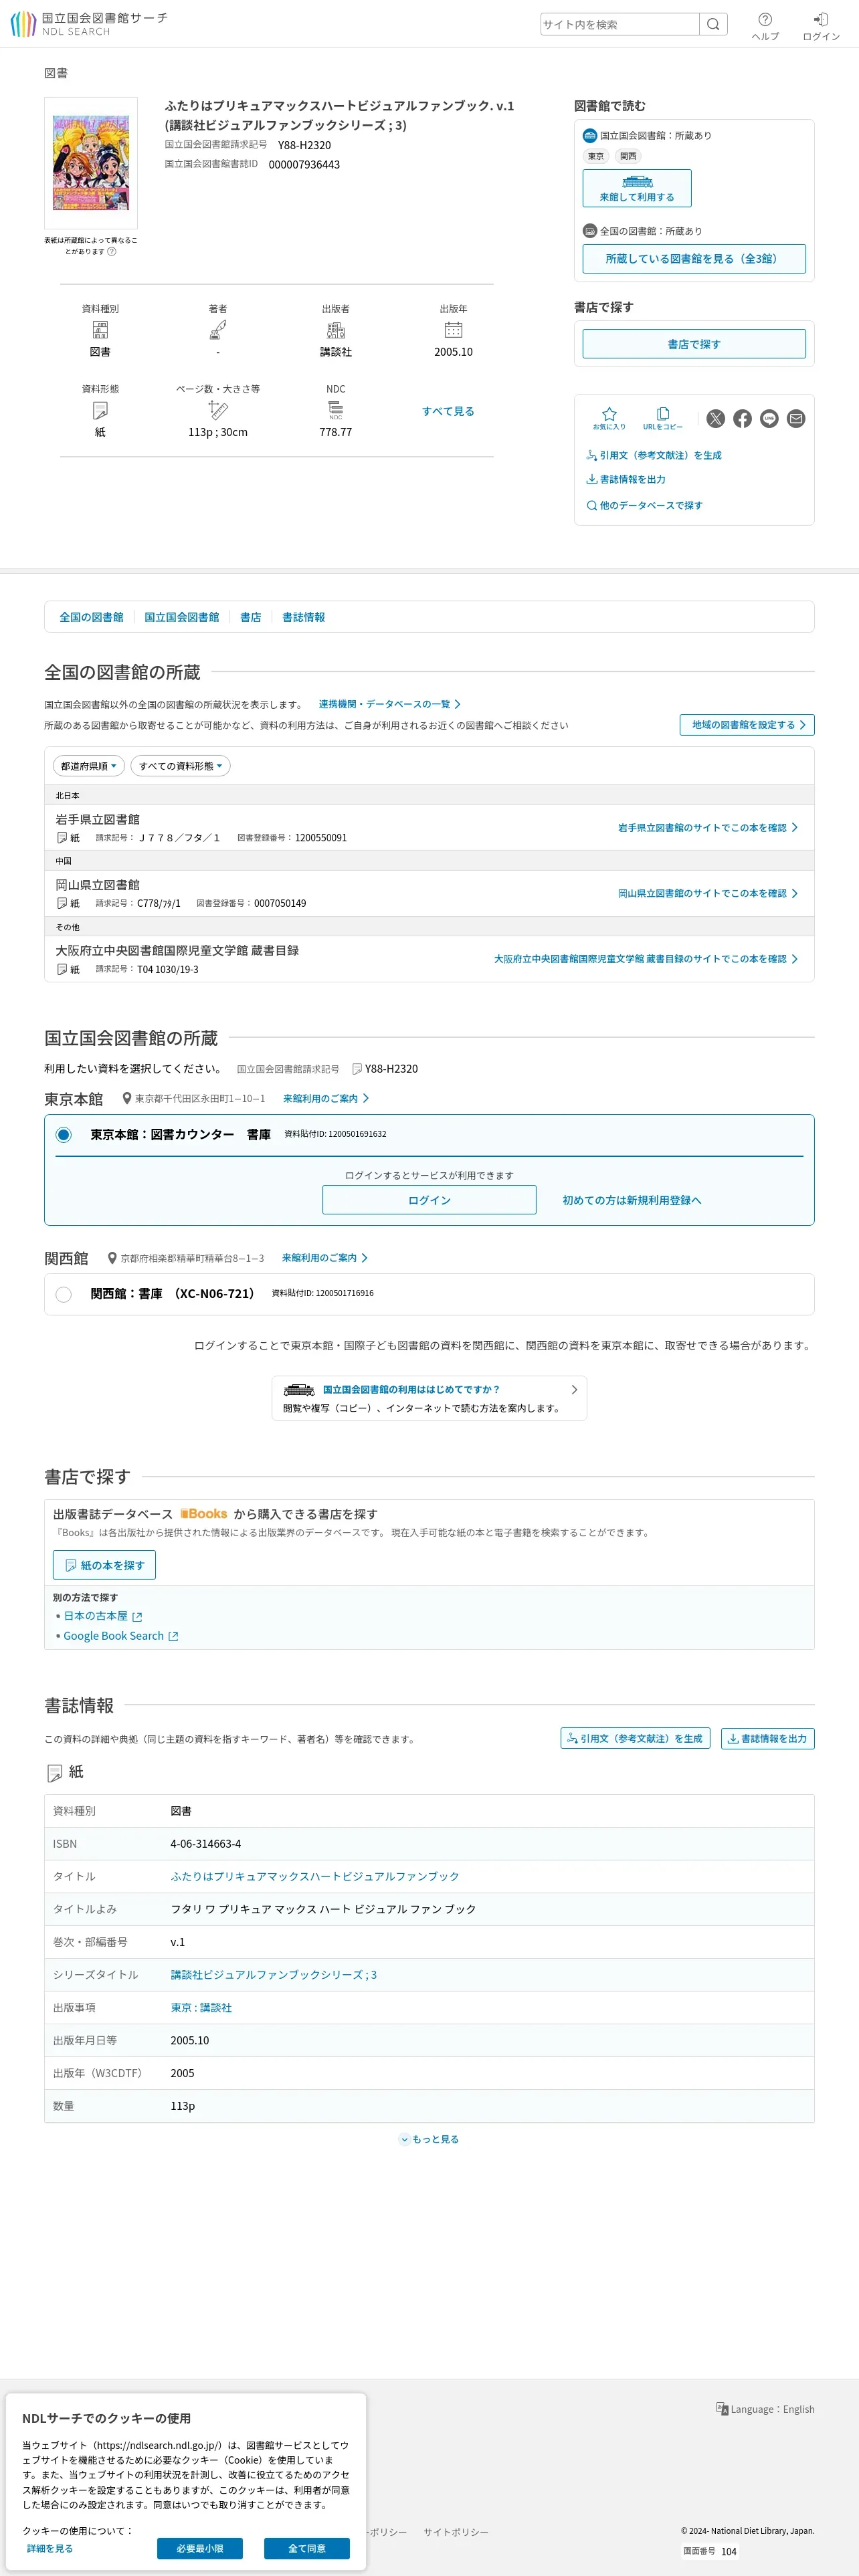This screenshot has width=859, height=2576.
Task: Click the 資料形態 paper icon
Action: point(100,410)
